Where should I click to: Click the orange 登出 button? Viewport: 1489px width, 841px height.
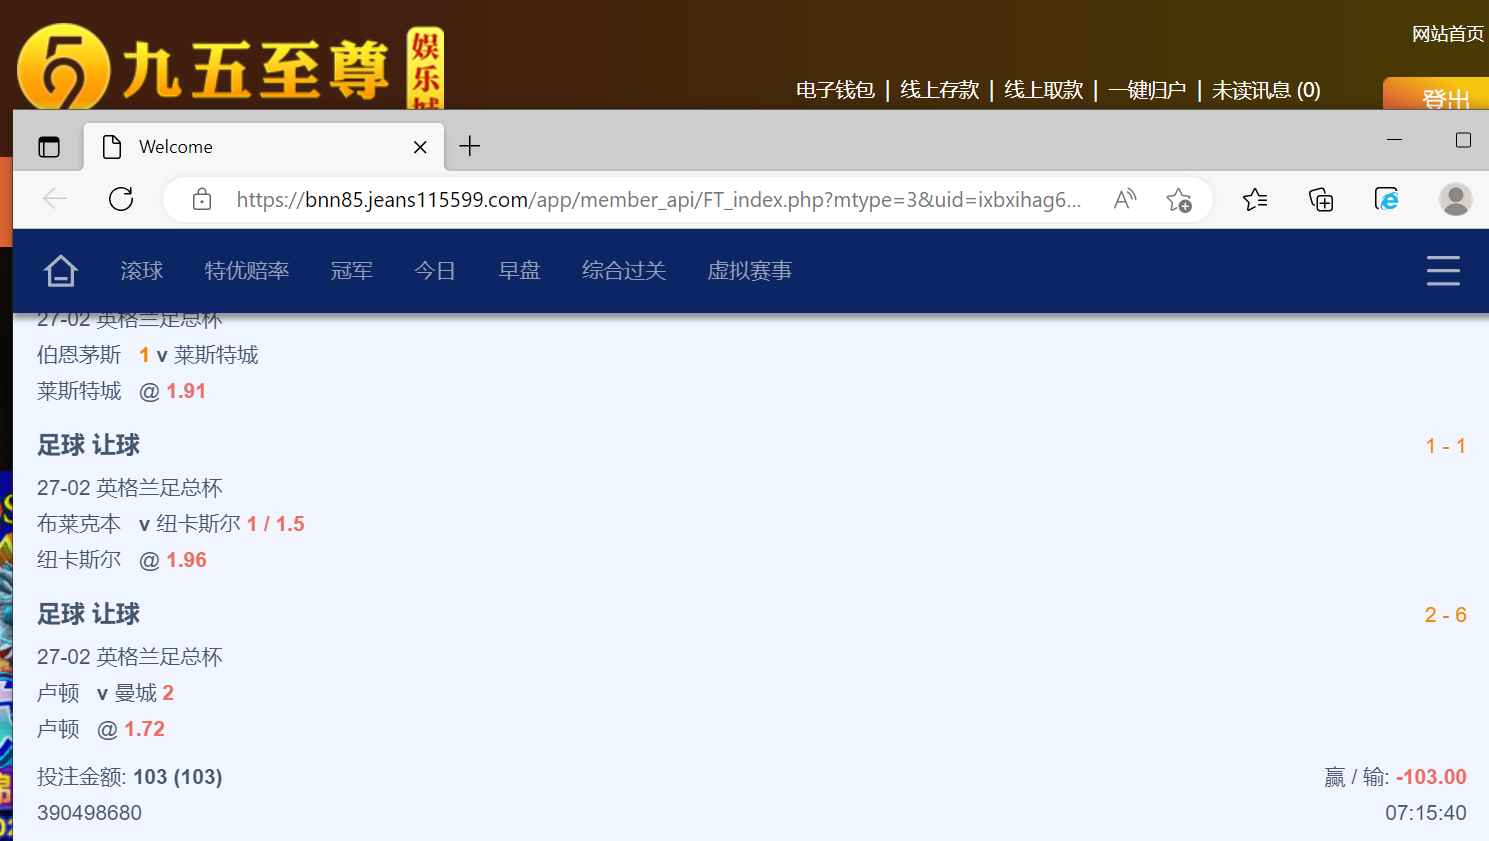pos(1437,94)
